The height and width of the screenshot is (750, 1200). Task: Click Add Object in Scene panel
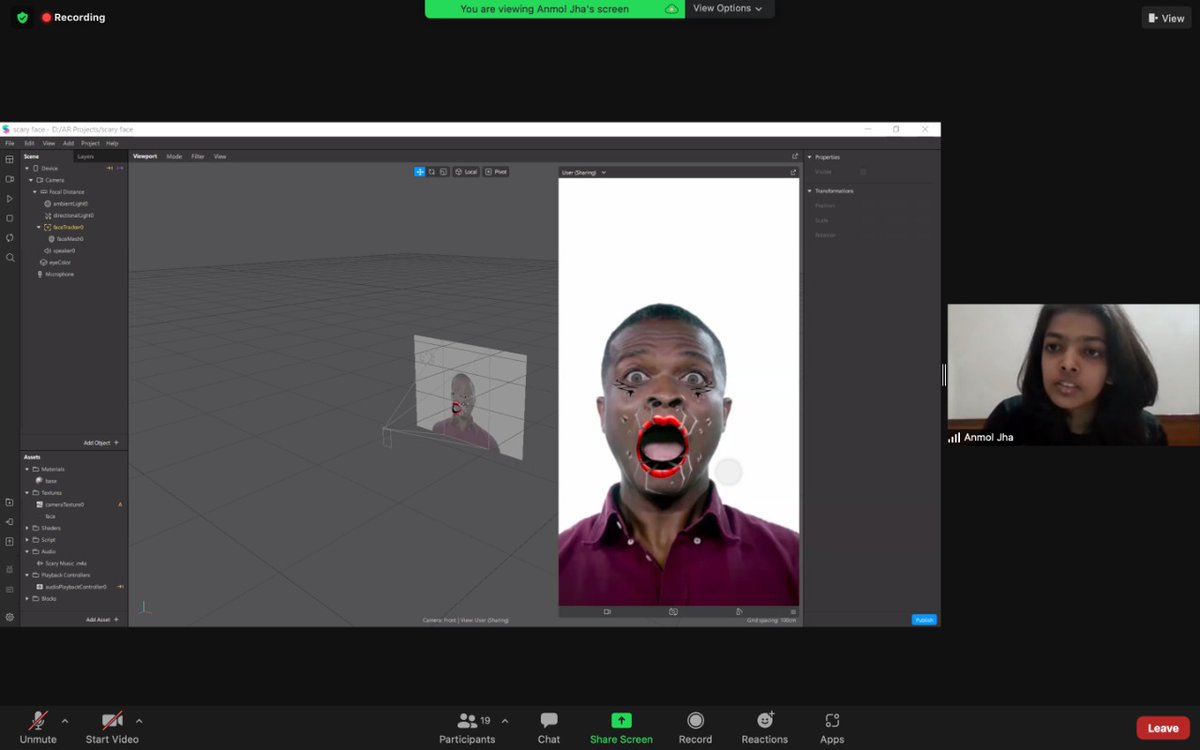pos(101,442)
